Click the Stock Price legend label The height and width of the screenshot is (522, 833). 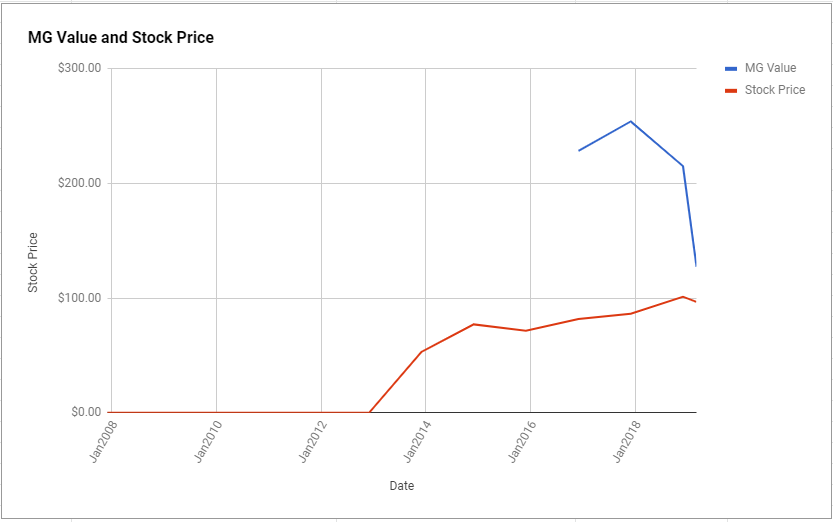tap(775, 90)
